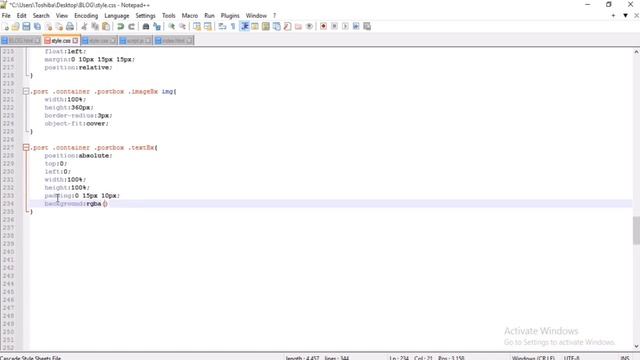Open the tab list dropdown arrow at top right
The height and width of the screenshot is (360, 640).
pos(625,16)
